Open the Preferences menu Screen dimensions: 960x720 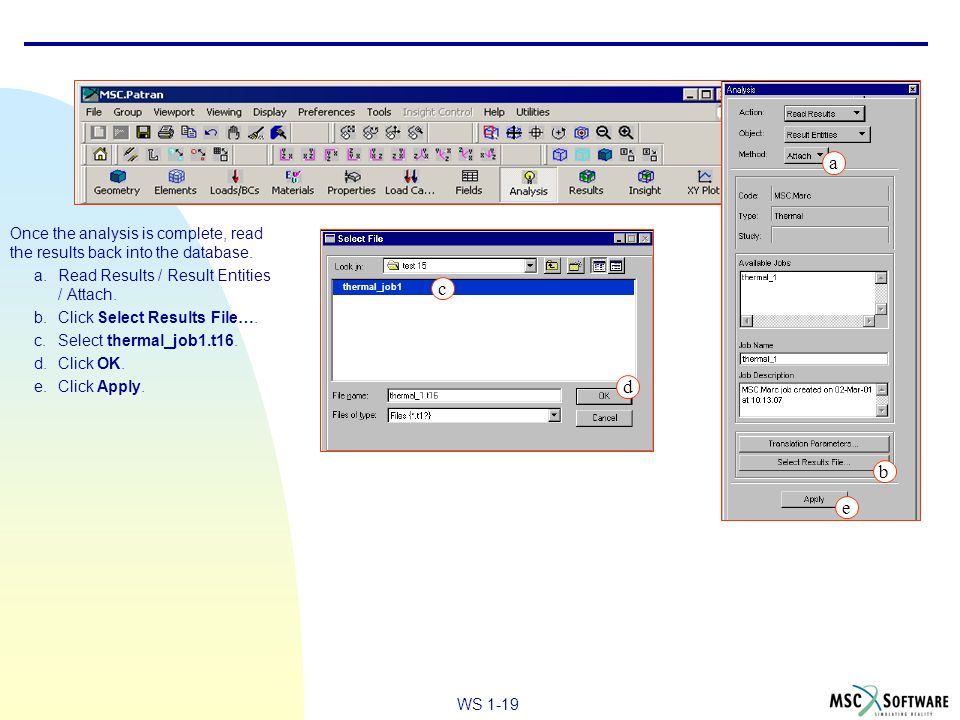point(326,112)
